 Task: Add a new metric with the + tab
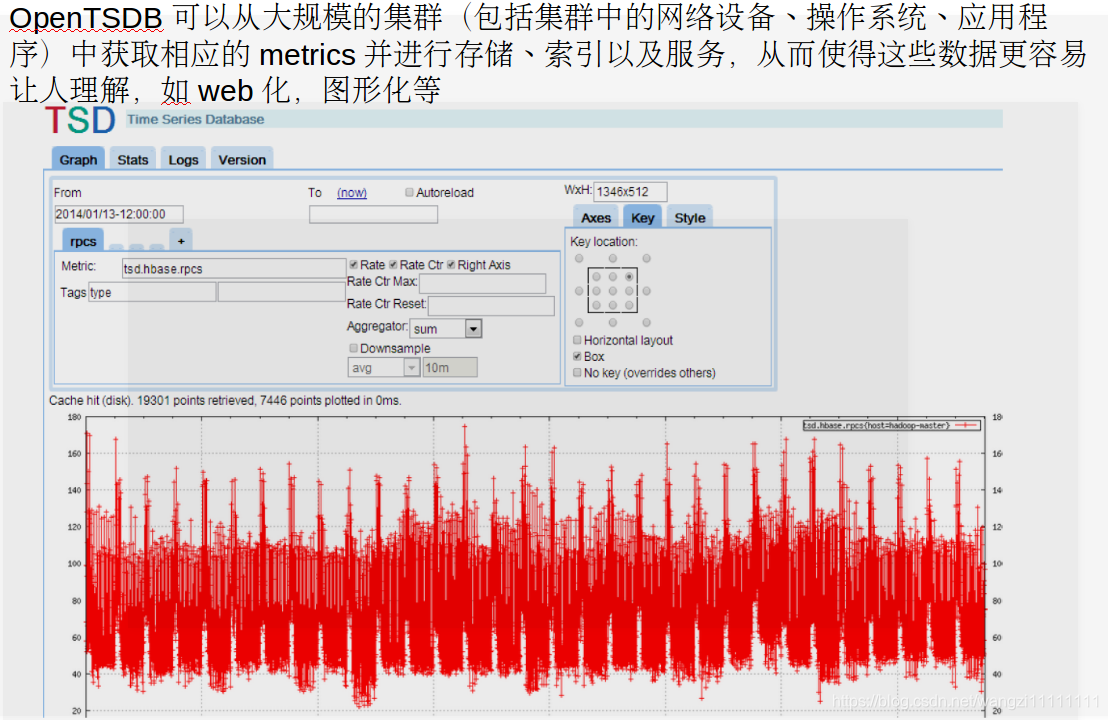181,241
